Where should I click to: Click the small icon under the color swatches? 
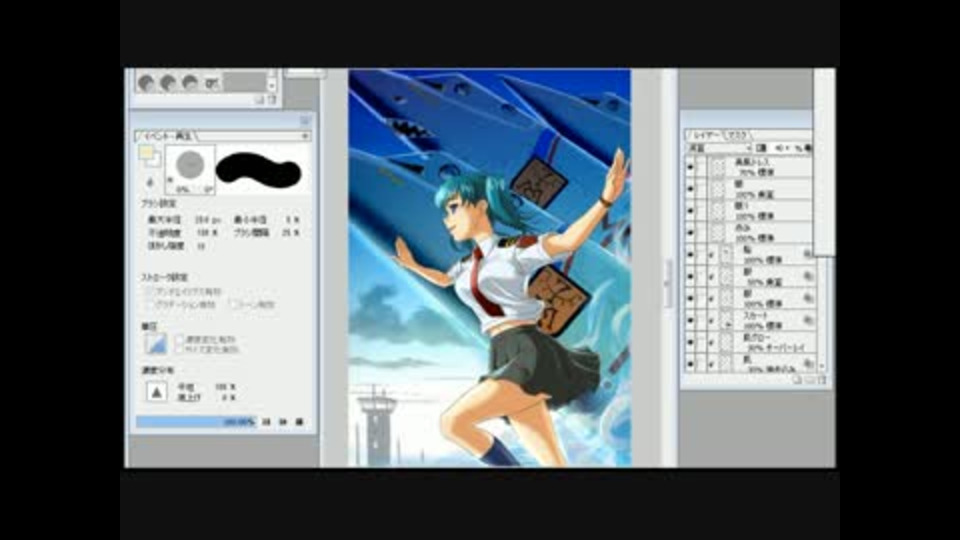tap(150, 182)
